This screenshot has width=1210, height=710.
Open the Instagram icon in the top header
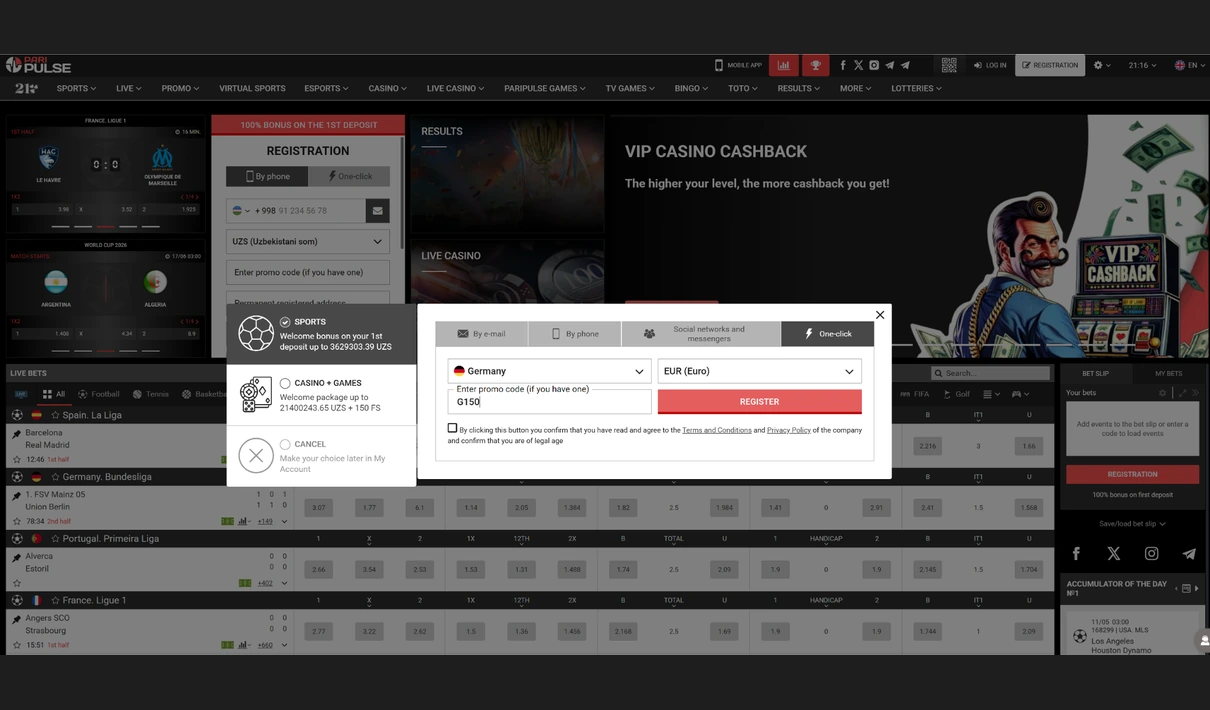pyautogui.click(x=874, y=65)
